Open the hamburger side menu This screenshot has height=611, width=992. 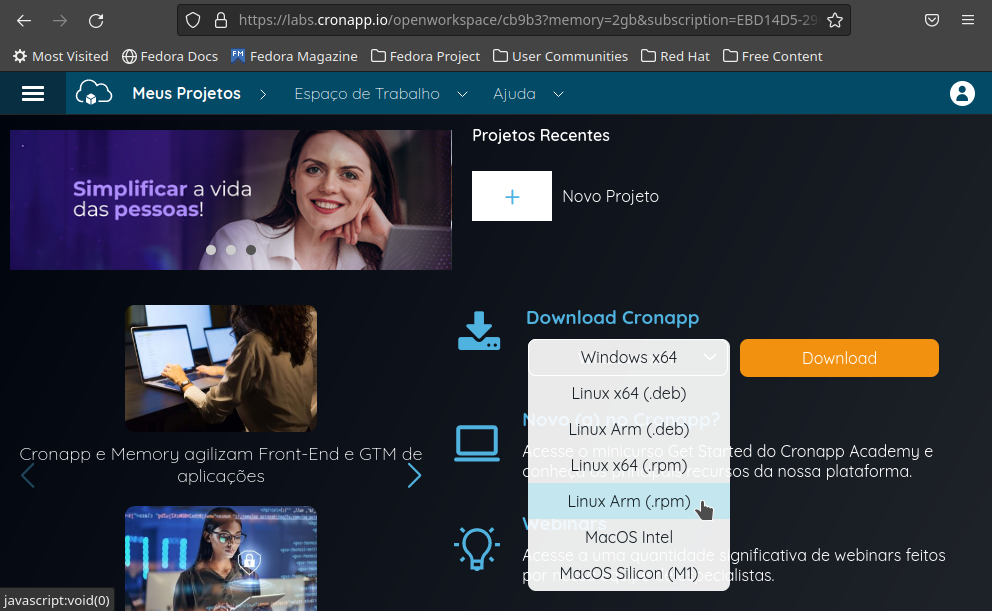coord(33,94)
